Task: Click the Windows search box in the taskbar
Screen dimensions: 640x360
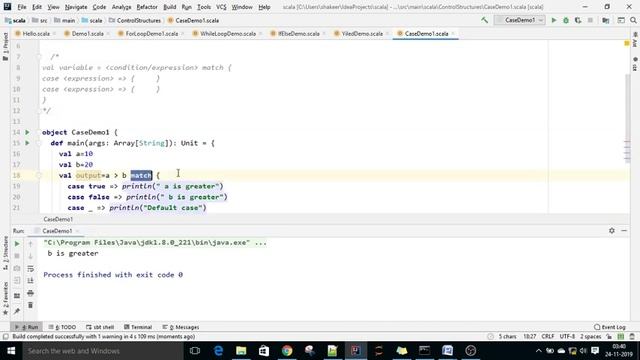Action: point(102,351)
